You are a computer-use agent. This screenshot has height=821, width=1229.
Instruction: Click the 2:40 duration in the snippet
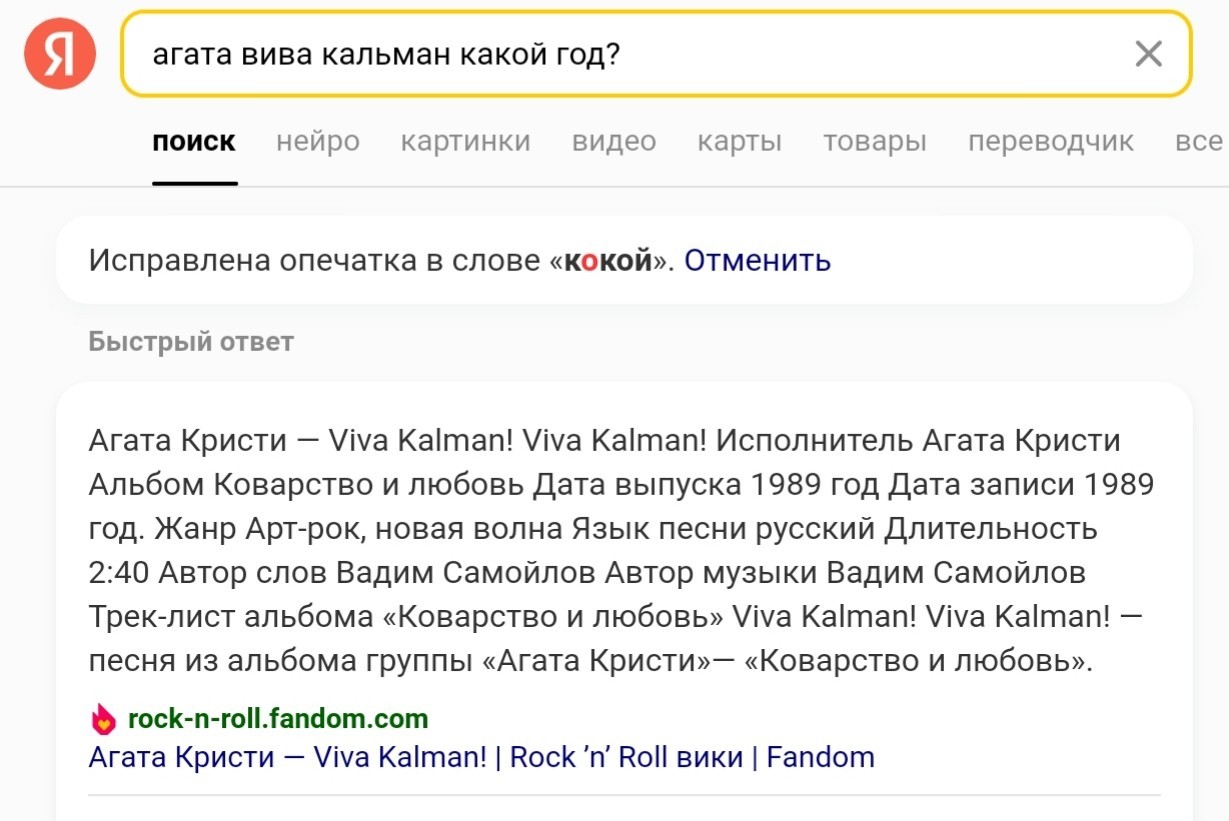[116, 572]
